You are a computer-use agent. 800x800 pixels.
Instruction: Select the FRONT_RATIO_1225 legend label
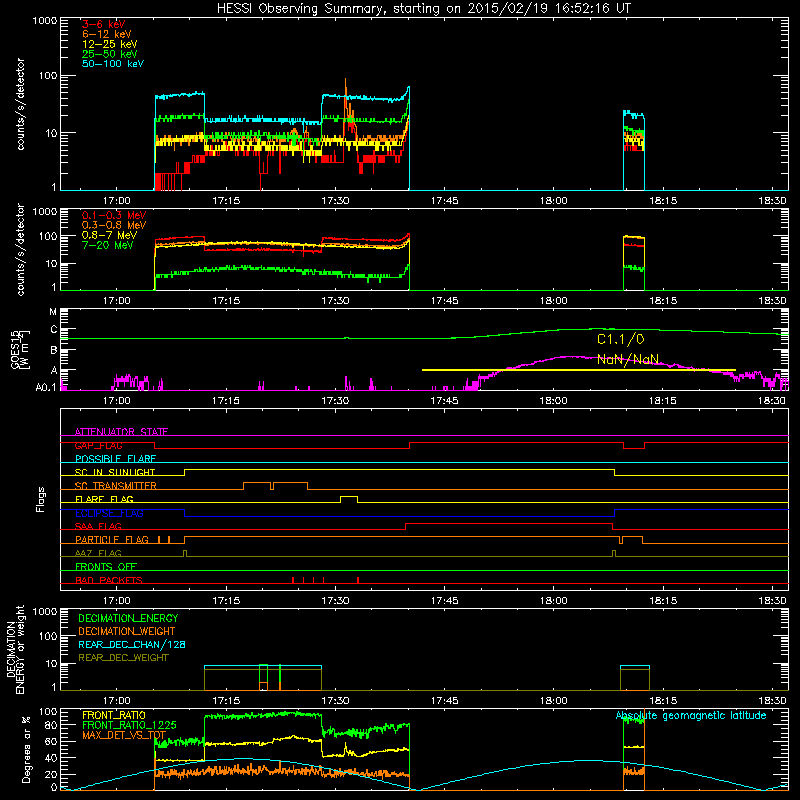point(129,725)
